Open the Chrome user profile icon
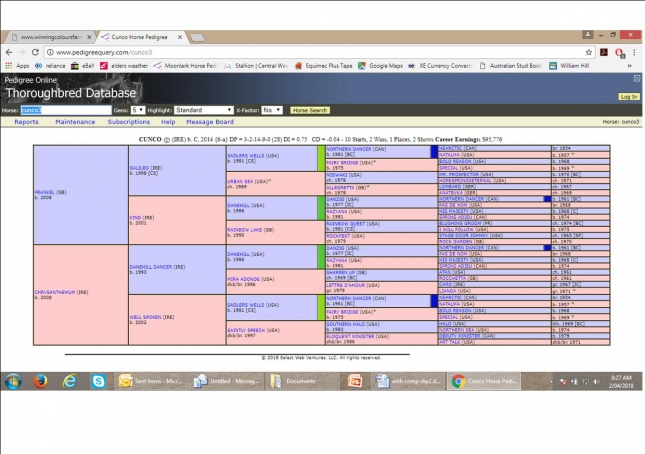This screenshot has width=645, height=454. [x=587, y=35]
